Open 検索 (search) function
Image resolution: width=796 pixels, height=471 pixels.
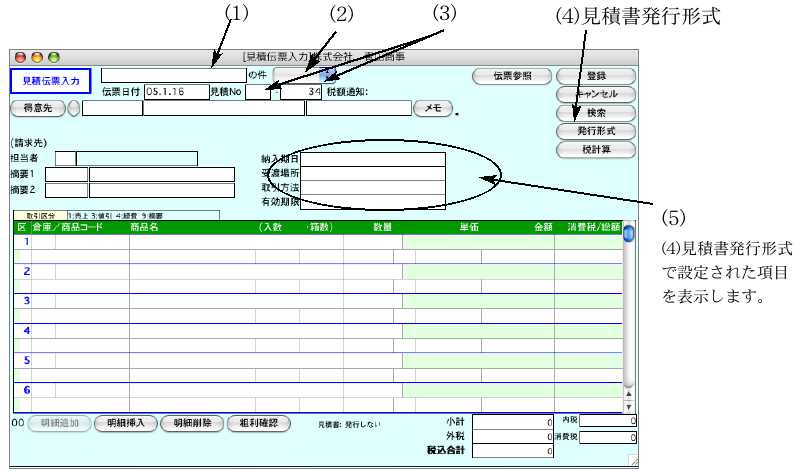pyautogui.click(x=595, y=112)
